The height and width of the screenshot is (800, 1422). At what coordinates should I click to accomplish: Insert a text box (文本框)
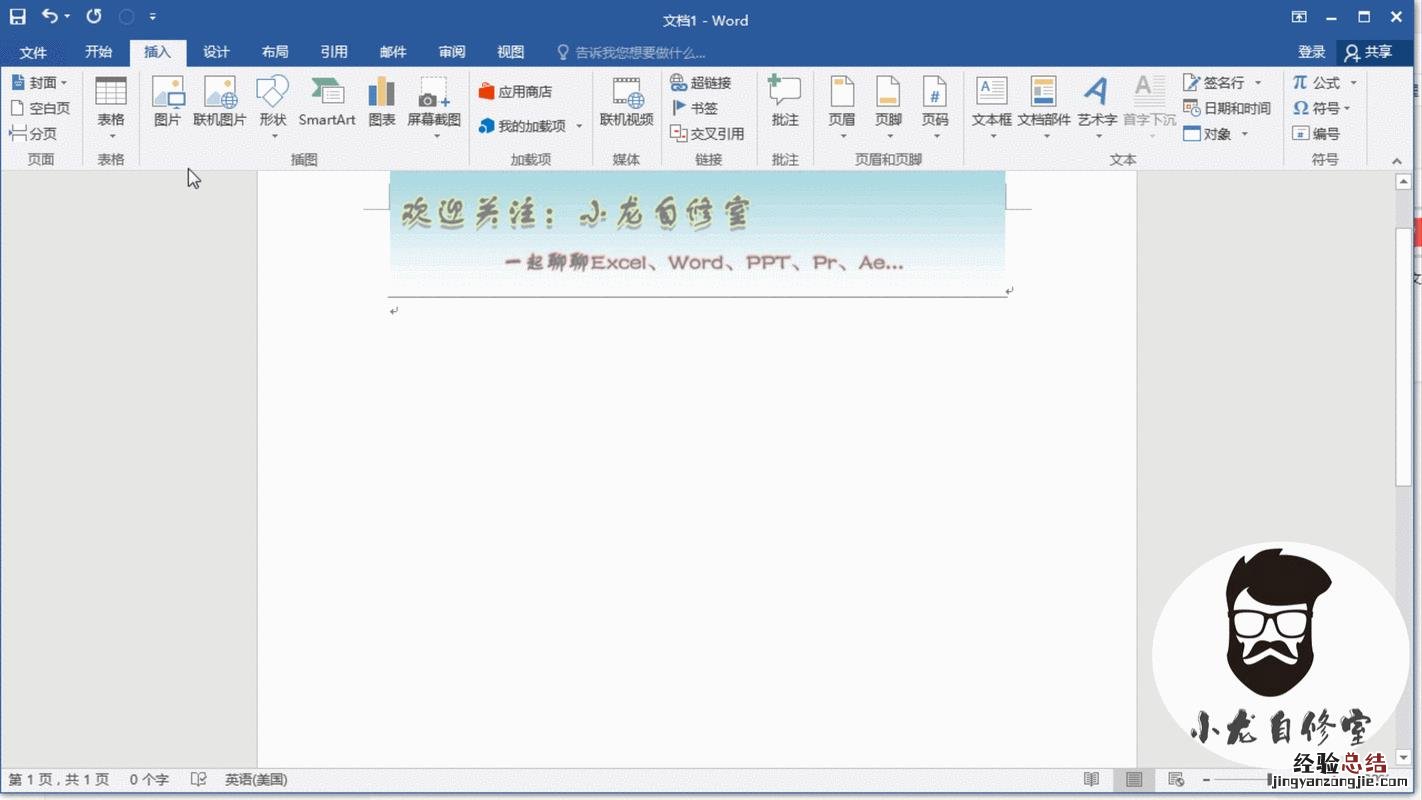coord(992,108)
